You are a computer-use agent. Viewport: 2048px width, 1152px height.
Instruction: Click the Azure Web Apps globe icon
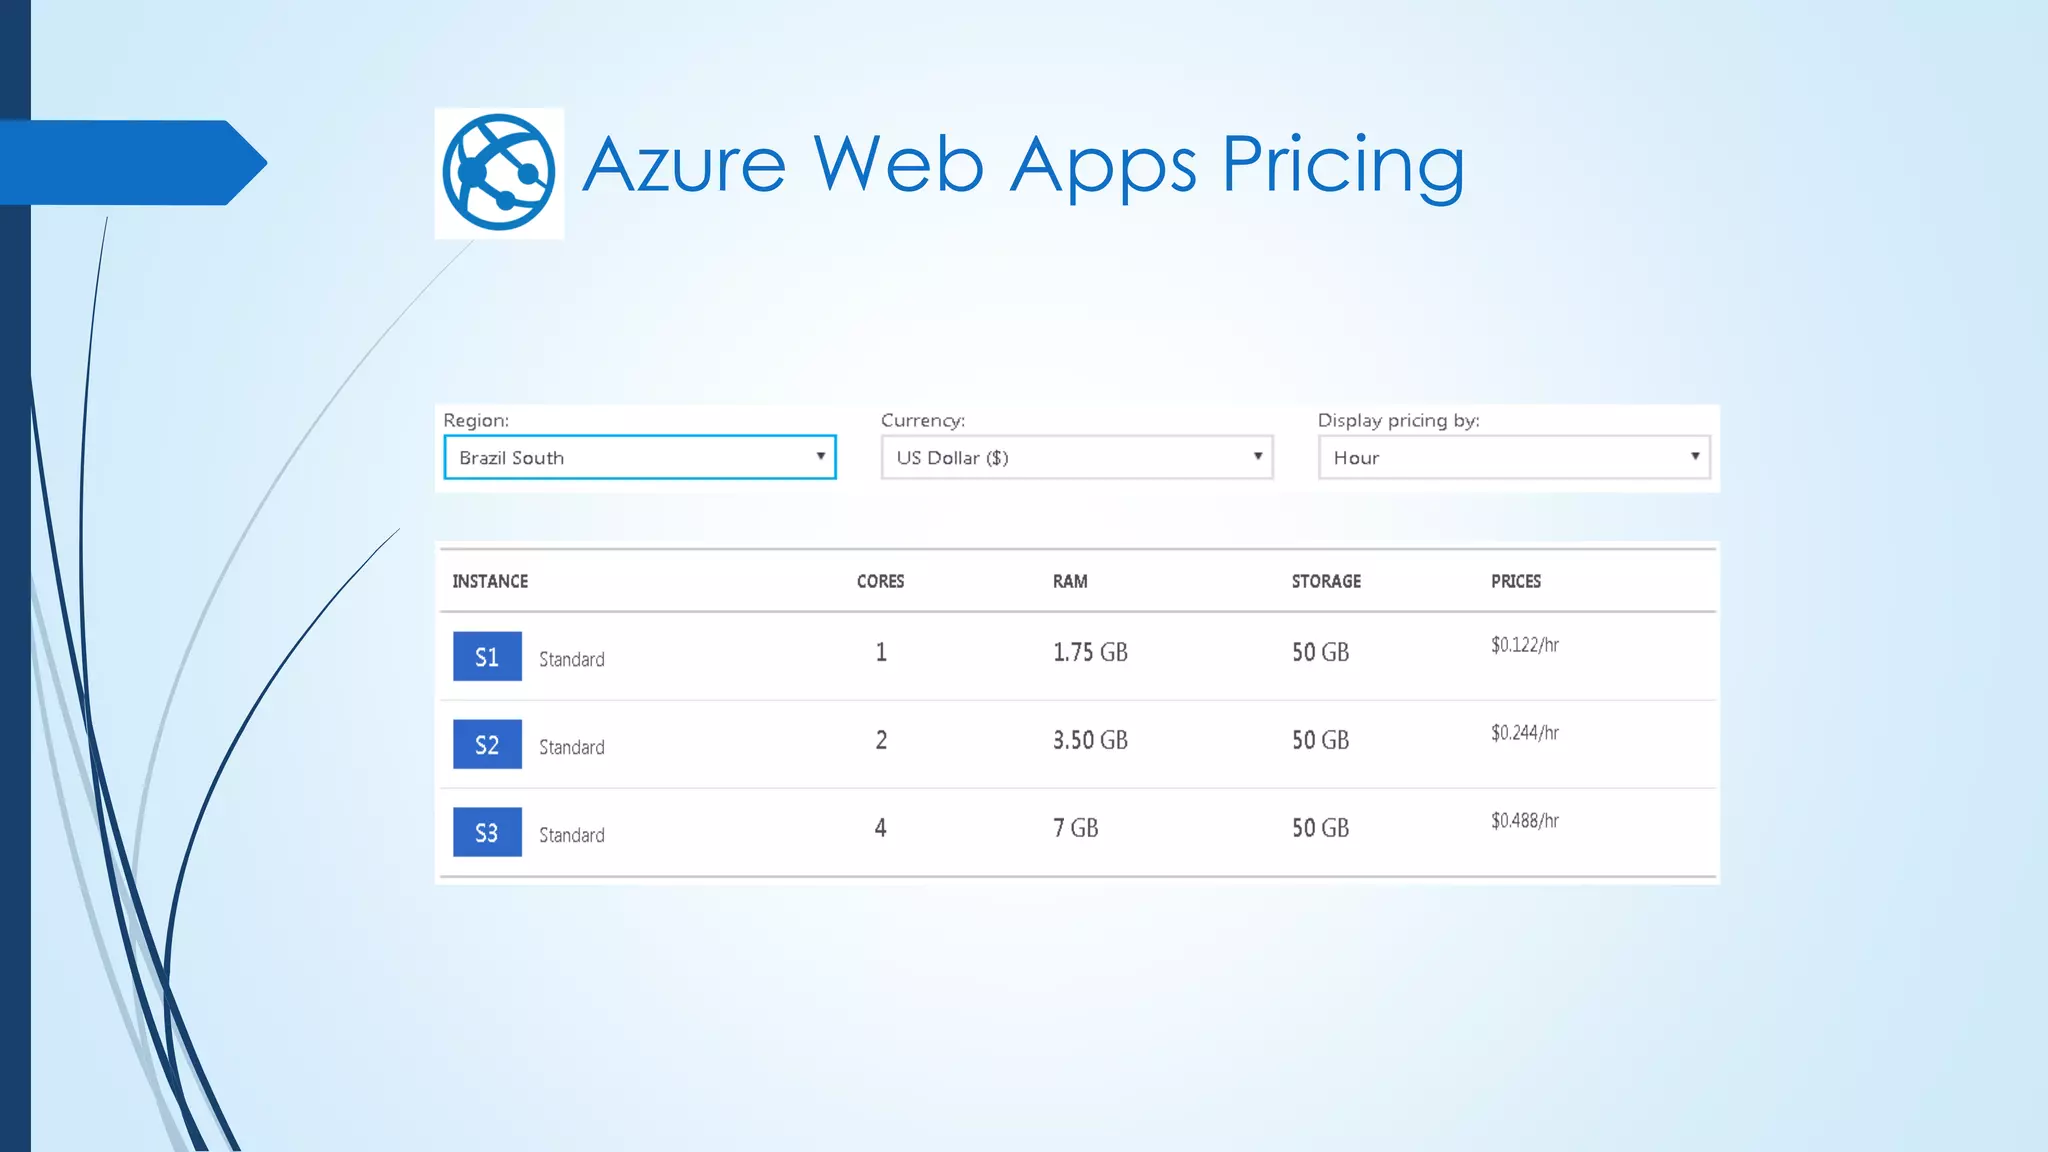pyautogui.click(x=499, y=173)
